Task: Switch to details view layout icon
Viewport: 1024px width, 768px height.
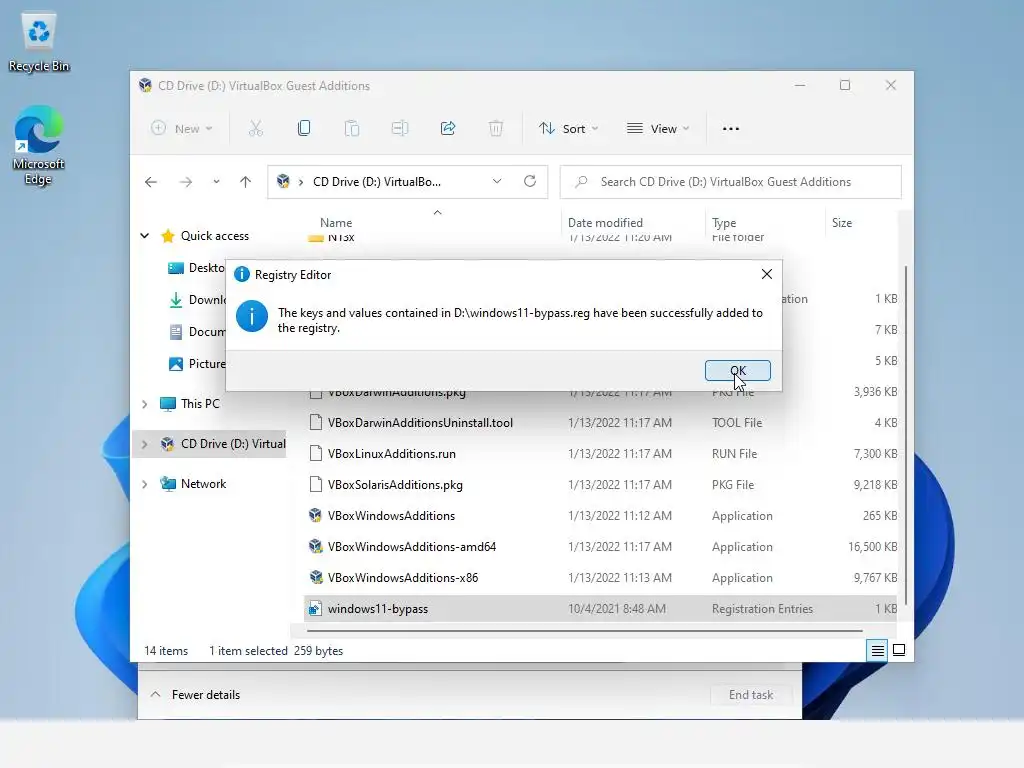Action: 877,650
